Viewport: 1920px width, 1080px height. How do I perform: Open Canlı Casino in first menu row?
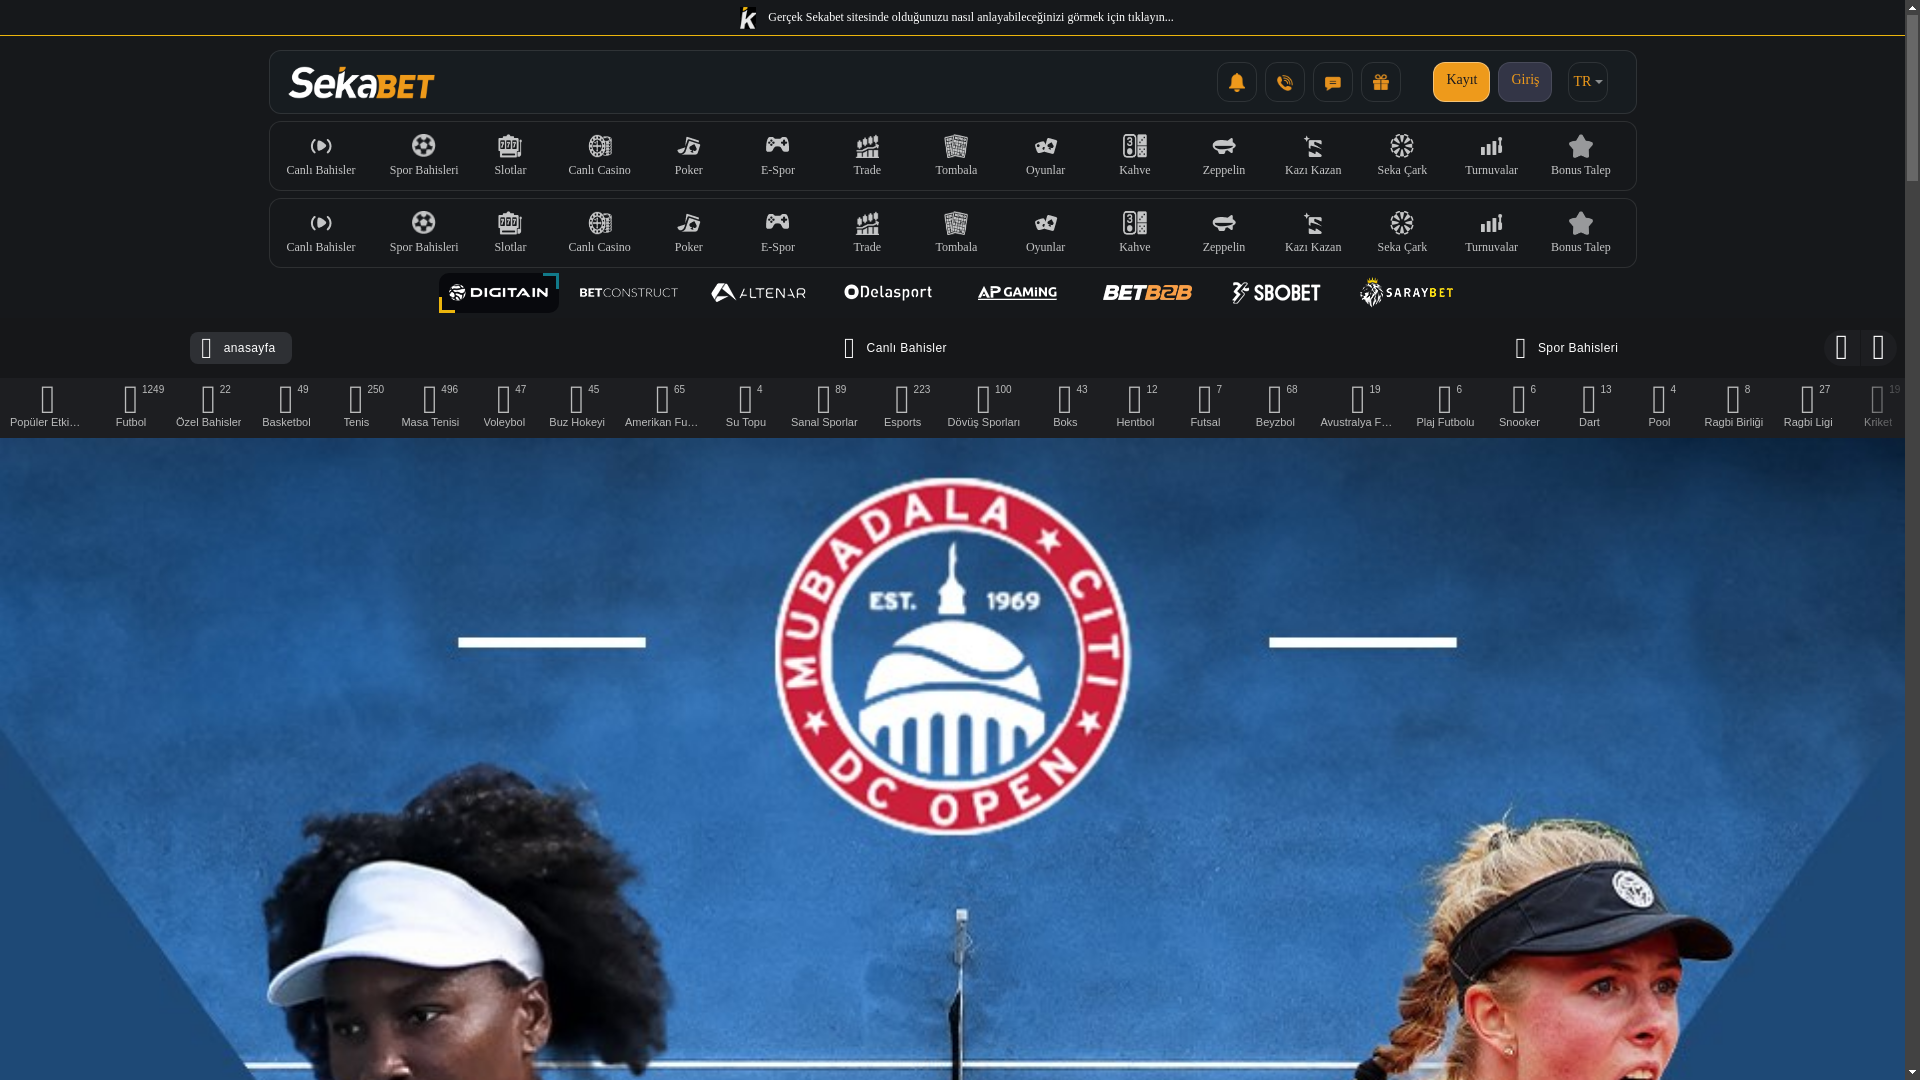600,156
